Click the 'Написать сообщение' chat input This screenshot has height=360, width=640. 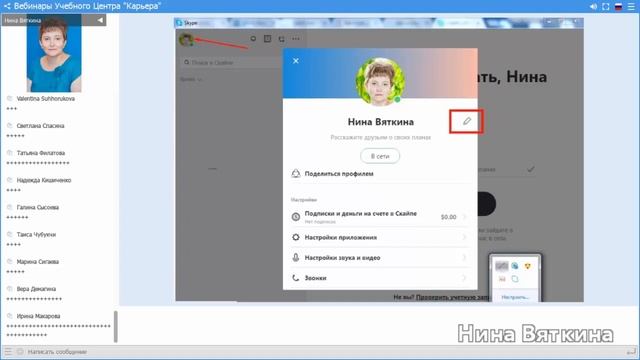coord(322,352)
